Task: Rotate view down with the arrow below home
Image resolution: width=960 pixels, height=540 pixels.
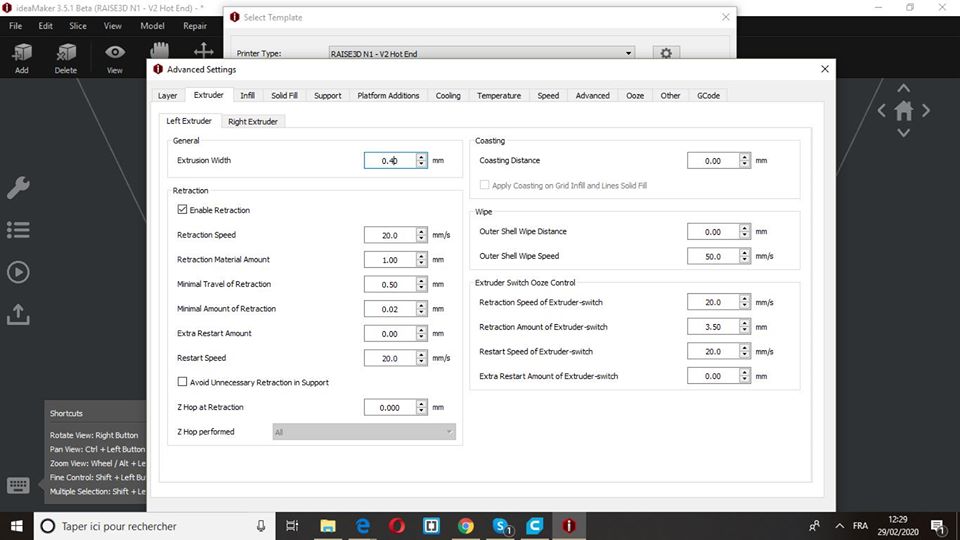Action: coord(904,133)
